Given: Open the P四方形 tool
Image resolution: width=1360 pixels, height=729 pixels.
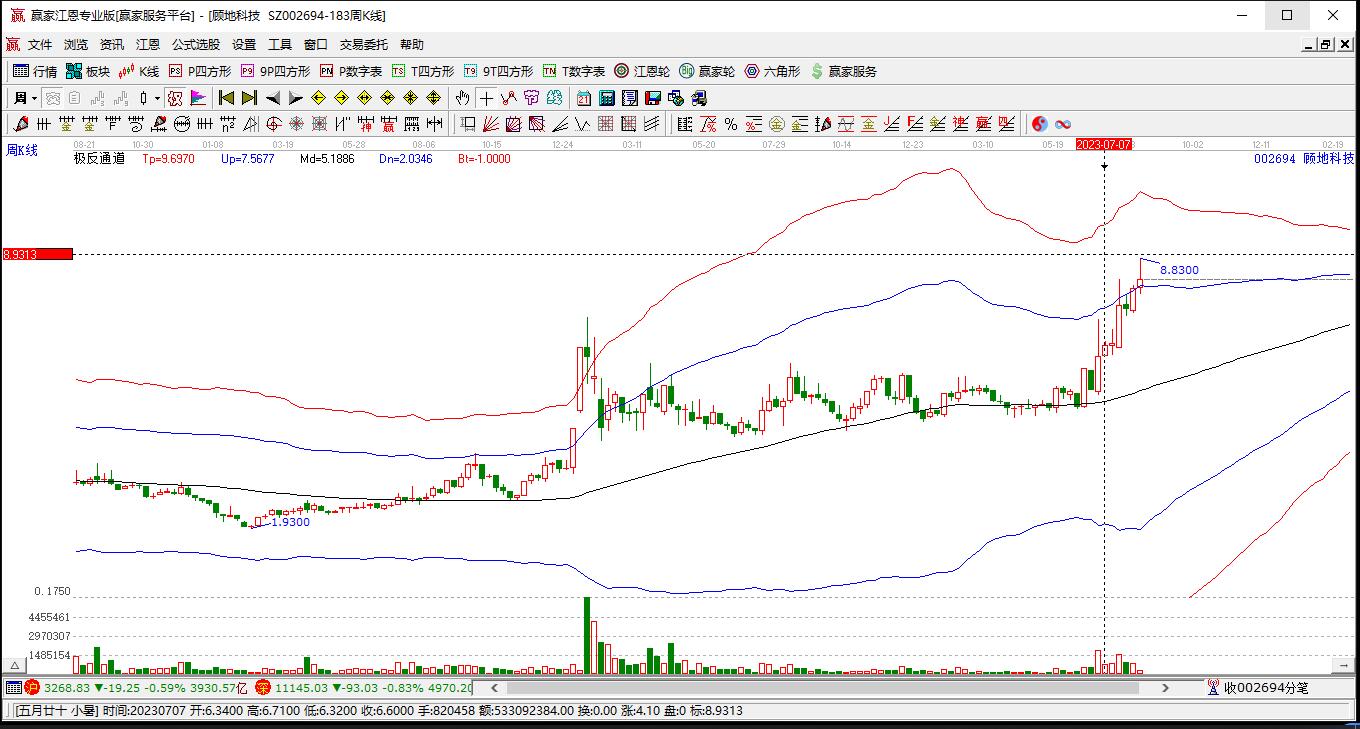Looking at the screenshot, I should tap(200, 71).
